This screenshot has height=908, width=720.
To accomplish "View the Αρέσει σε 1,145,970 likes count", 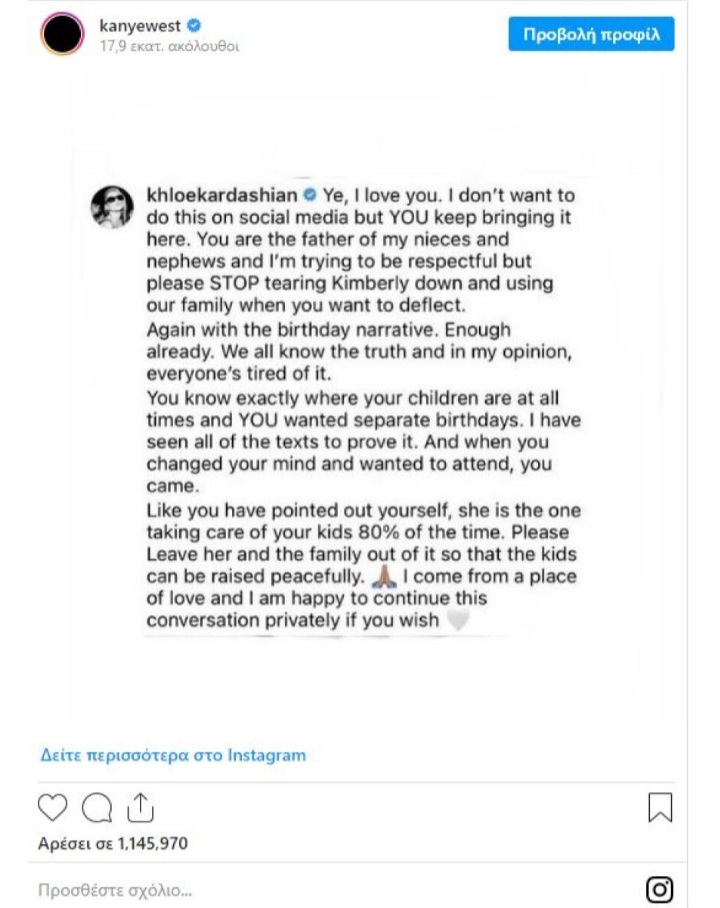I will 113,843.
